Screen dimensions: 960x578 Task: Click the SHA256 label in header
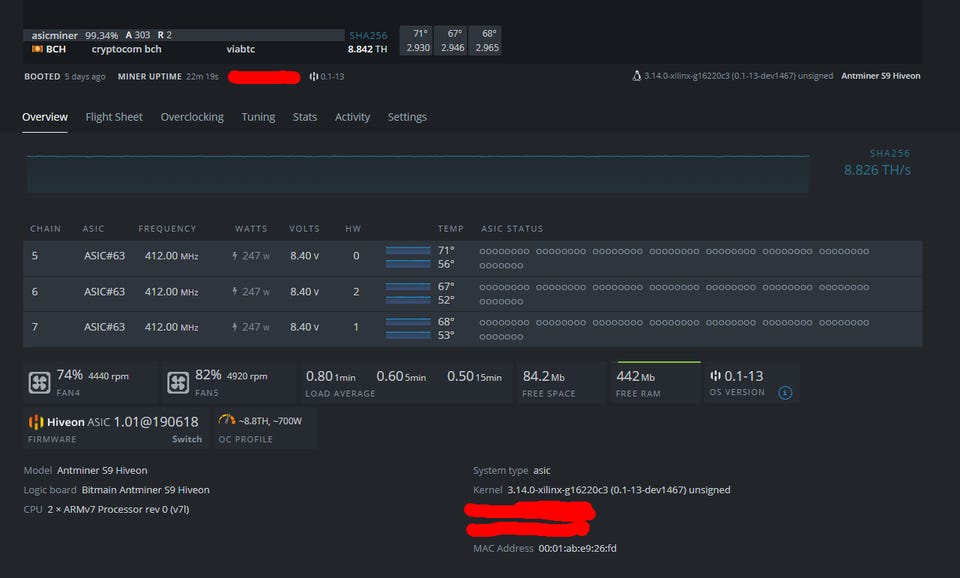368,36
